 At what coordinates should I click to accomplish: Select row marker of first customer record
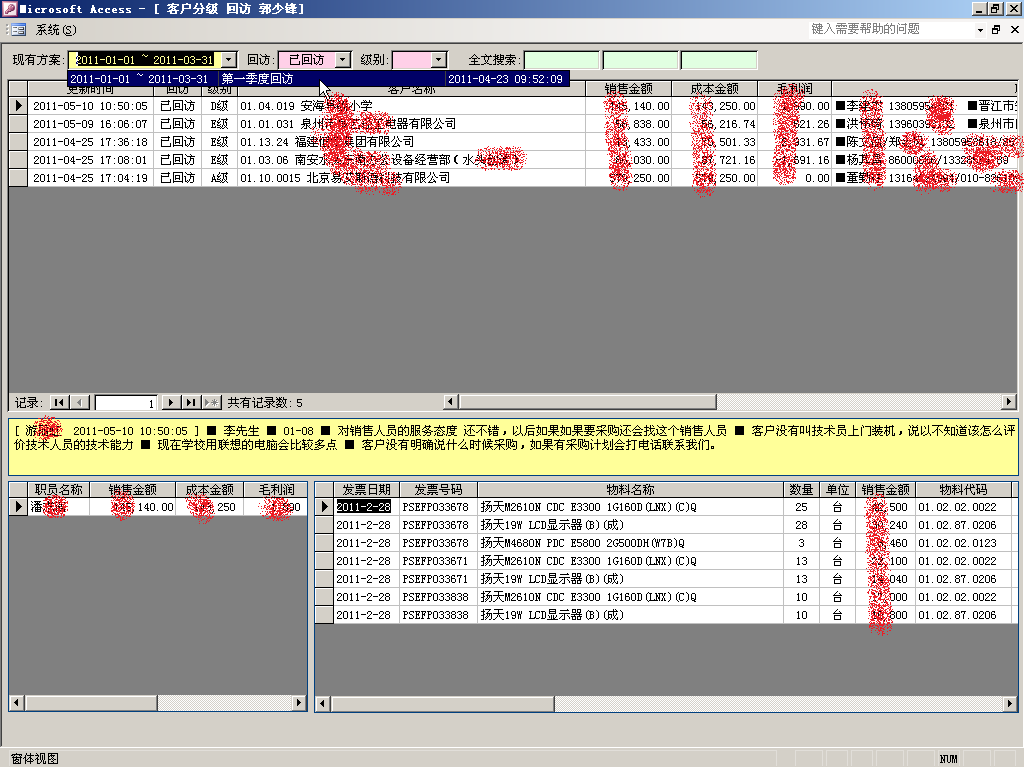coord(18,106)
